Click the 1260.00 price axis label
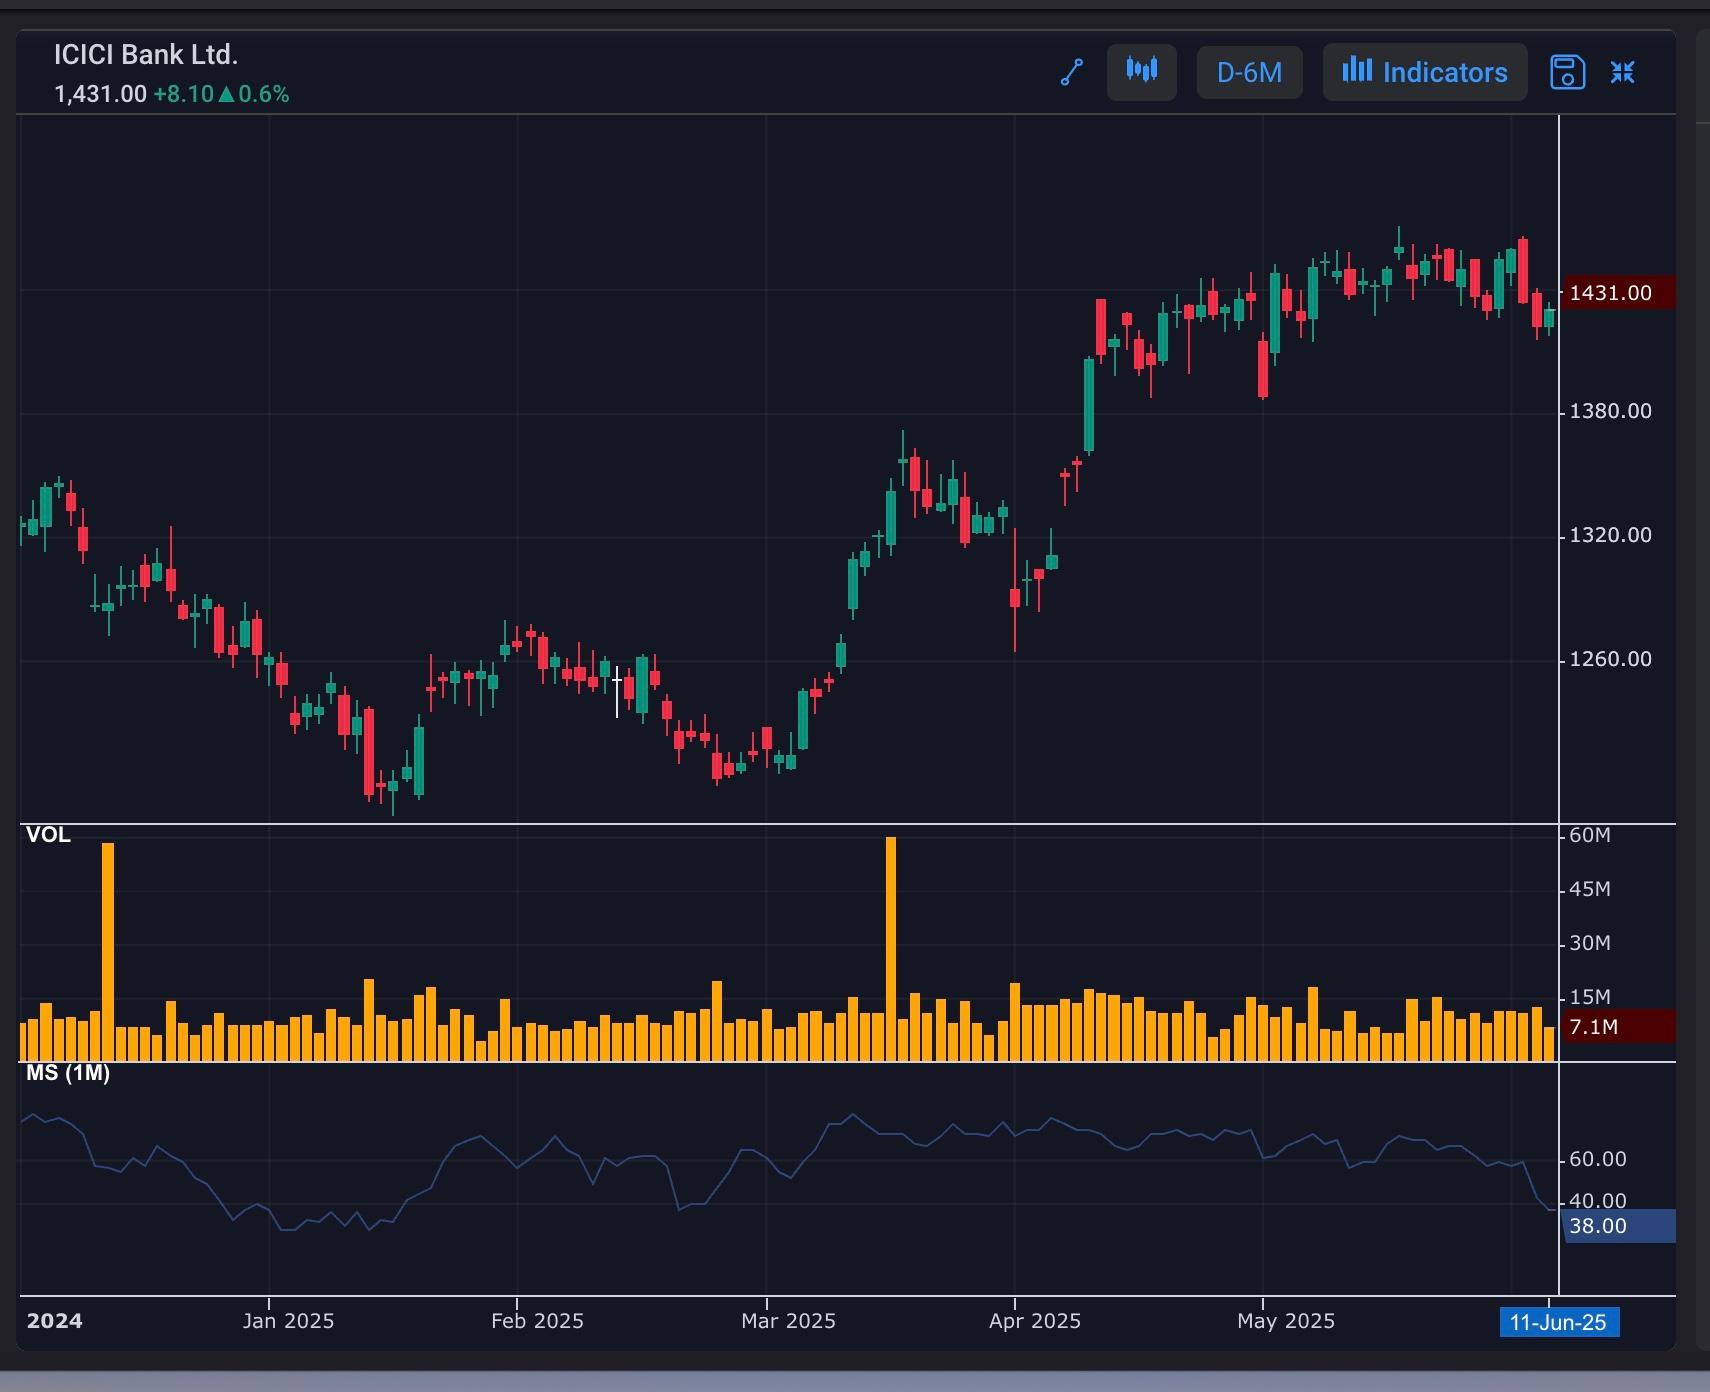Viewport: 1710px width, 1392px height. click(1611, 659)
